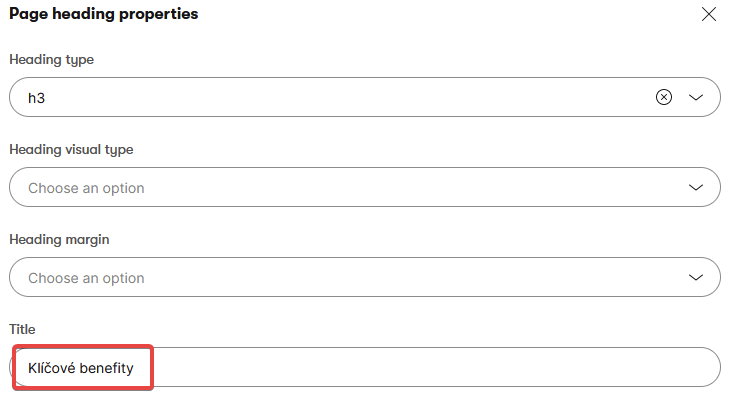Clear the h3 heading type selection
Viewport: 732px width, 400px height.
pos(664,97)
